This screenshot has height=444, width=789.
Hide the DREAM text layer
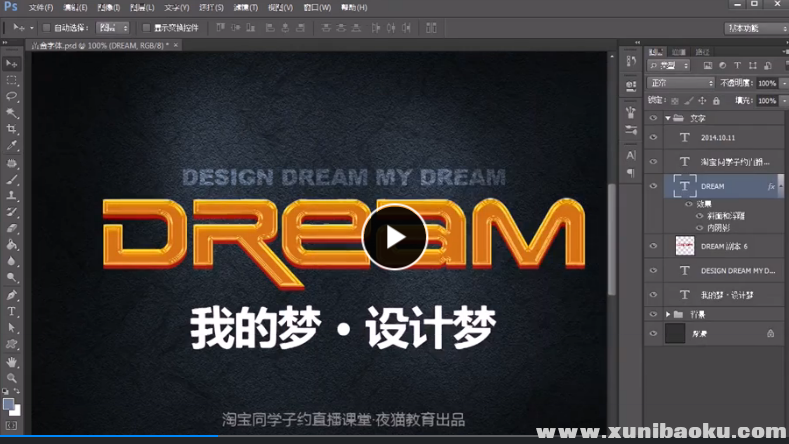point(654,186)
